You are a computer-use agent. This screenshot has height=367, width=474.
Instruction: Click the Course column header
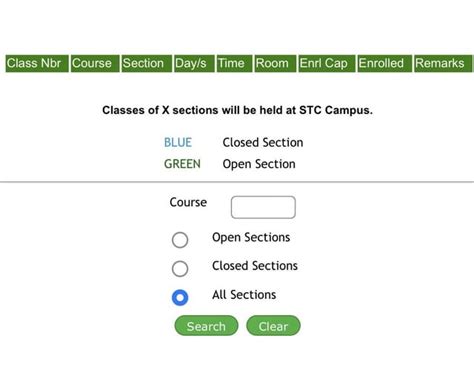point(95,63)
